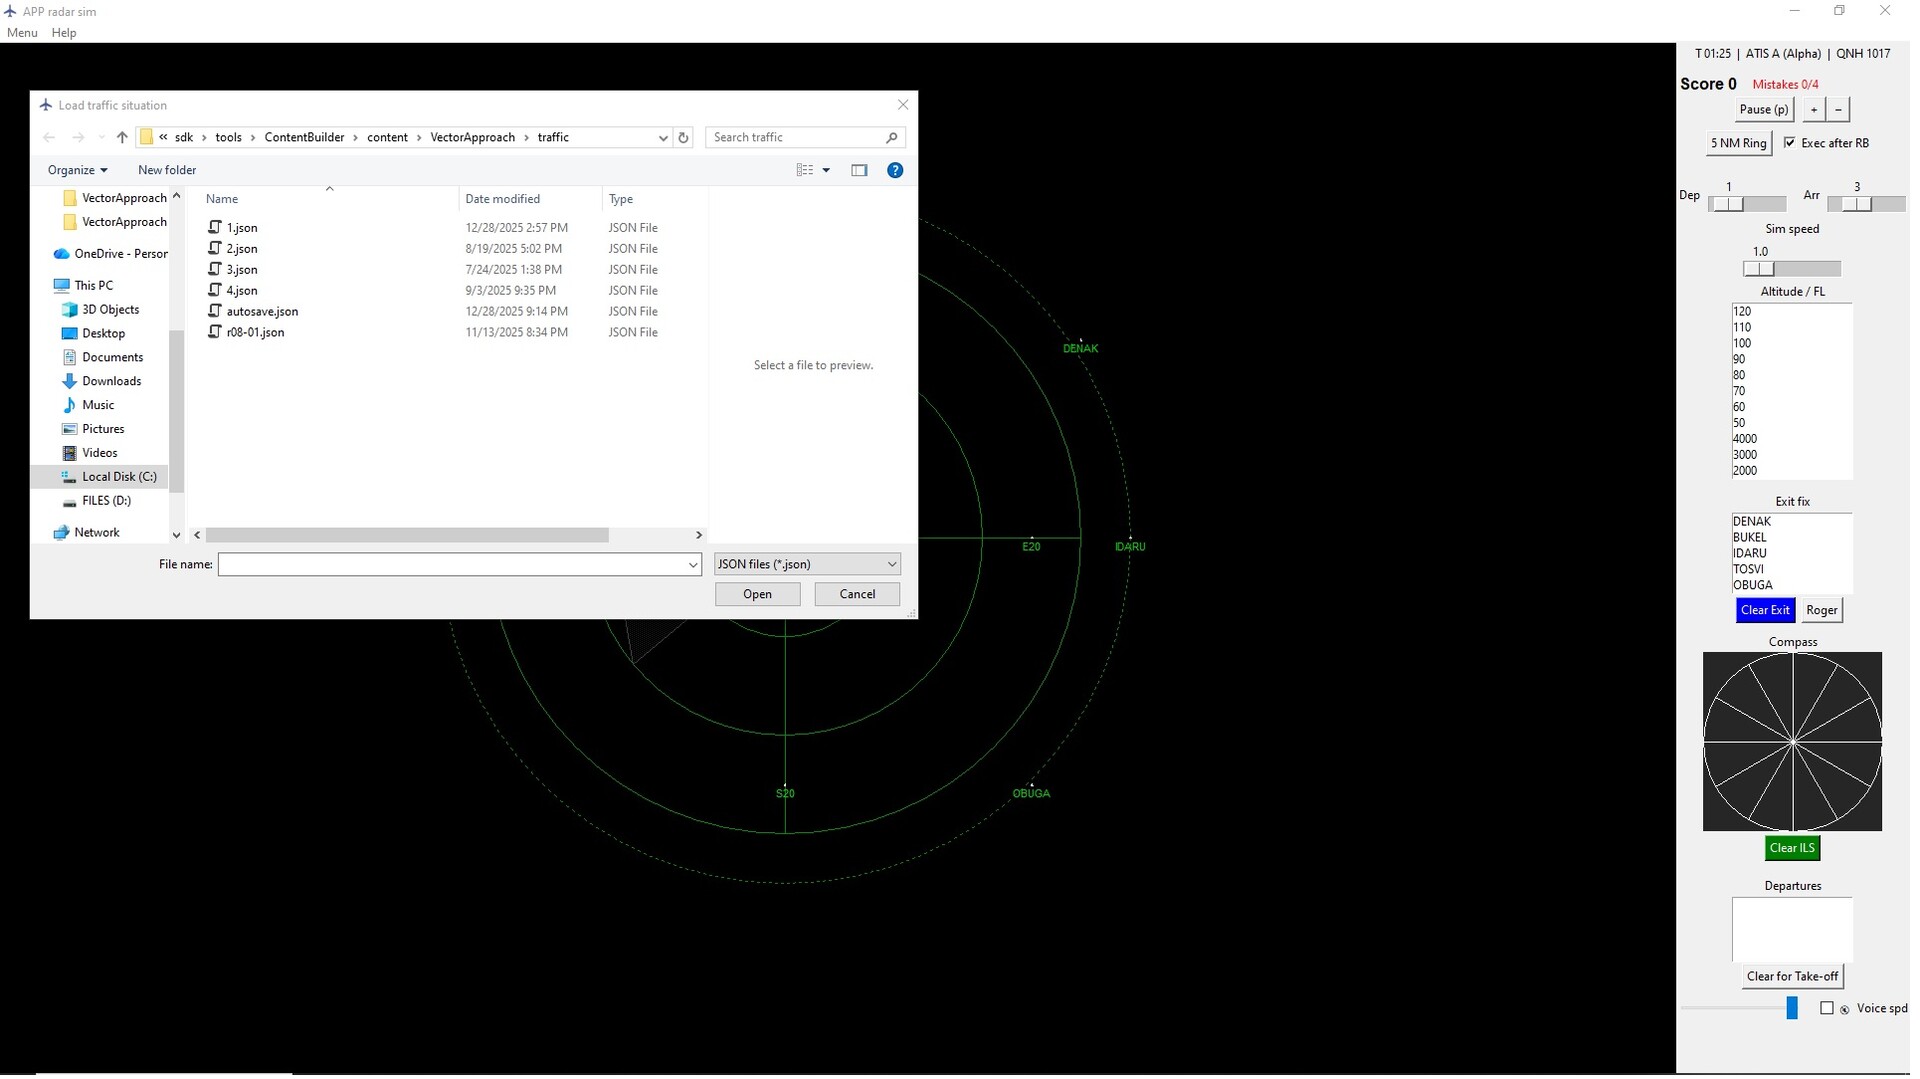Viewport: 1920px width, 1079px height.
Task: Open the Help menu
Action: pyautogui.click(x=64, y=33)
